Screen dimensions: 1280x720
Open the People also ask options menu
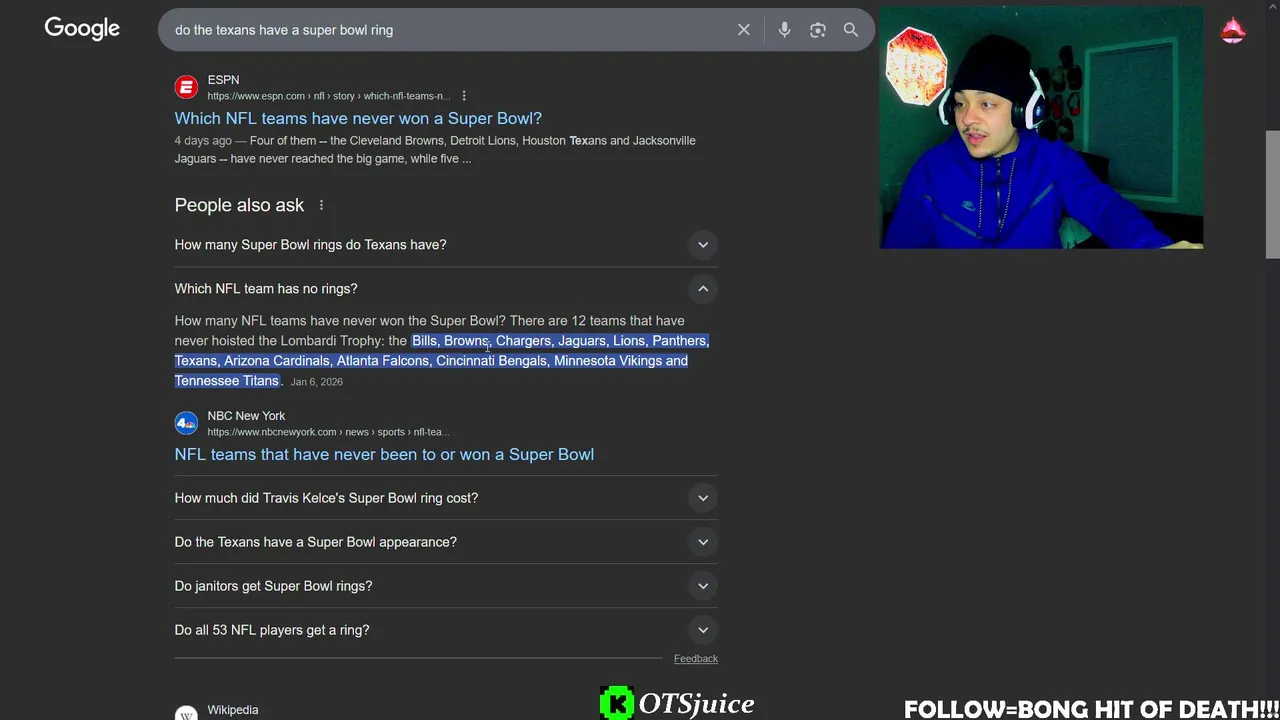[321, 205]
